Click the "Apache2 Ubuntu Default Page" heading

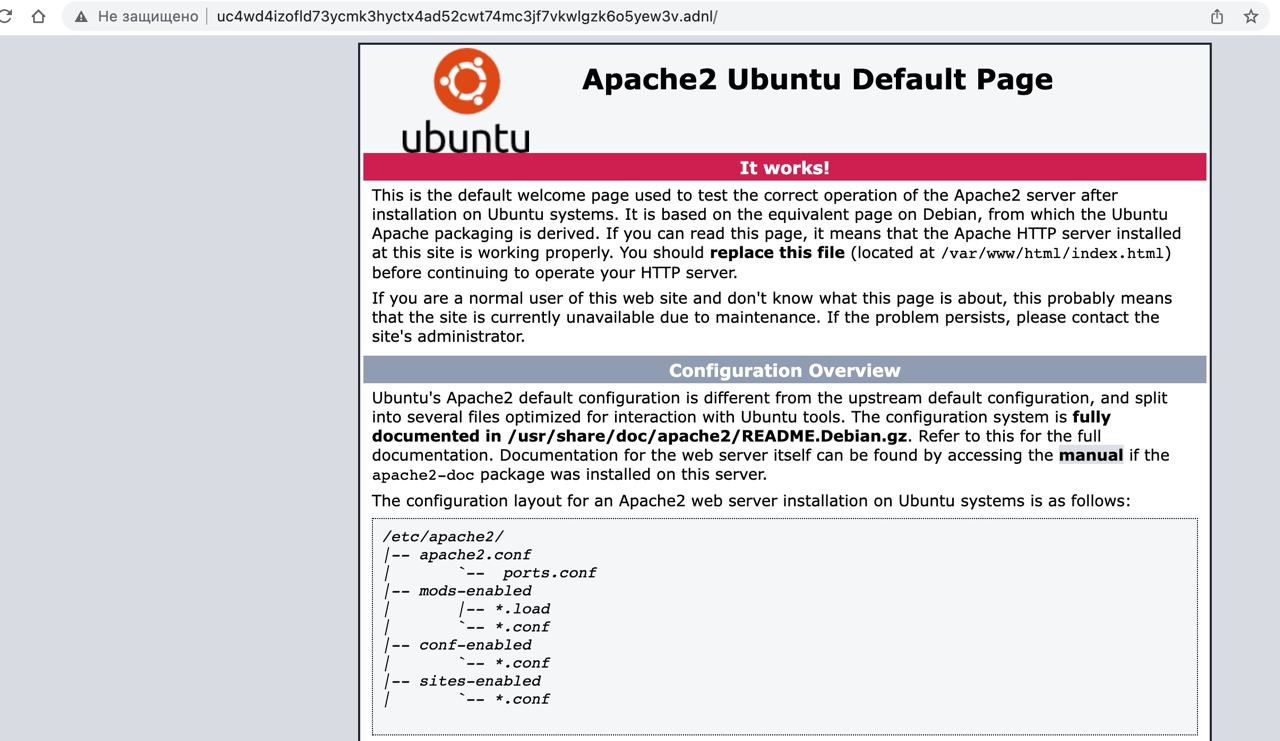coord(817,79)
